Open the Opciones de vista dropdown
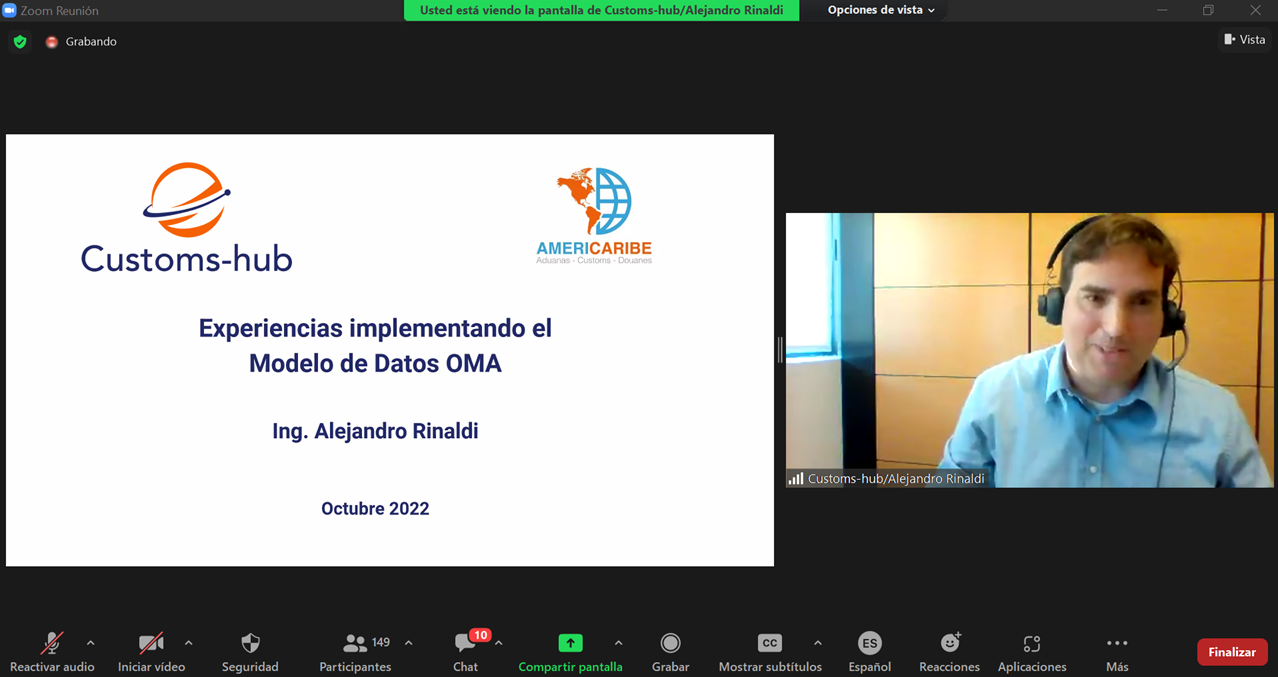 click(881, 10)
